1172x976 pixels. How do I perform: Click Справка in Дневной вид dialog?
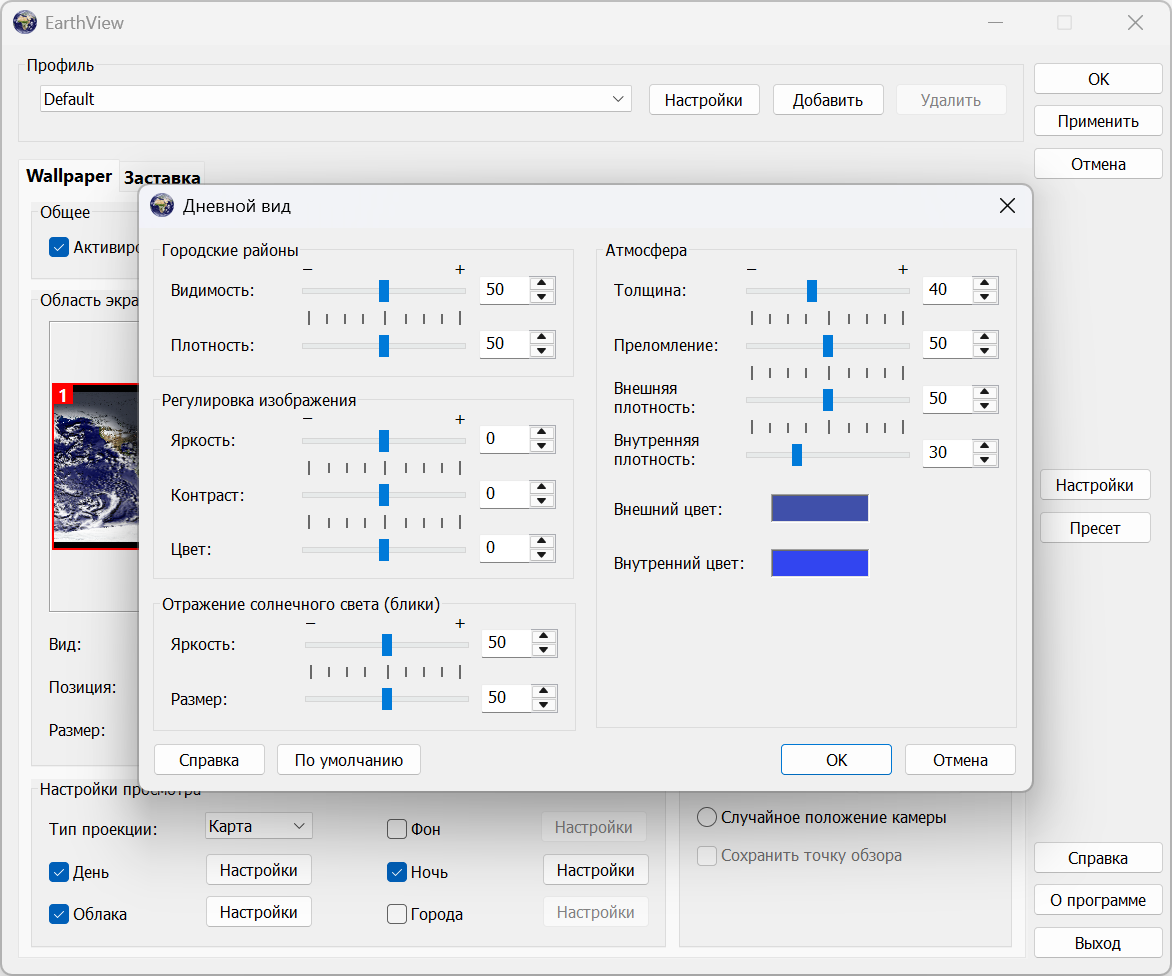[x=209, y=760]
